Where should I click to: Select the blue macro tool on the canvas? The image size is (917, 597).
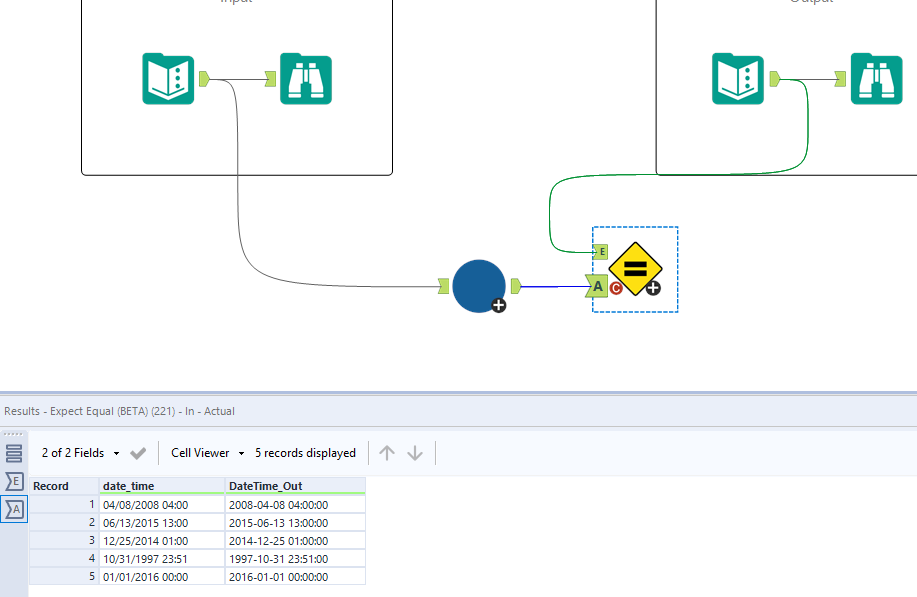[x=479, y=286]
